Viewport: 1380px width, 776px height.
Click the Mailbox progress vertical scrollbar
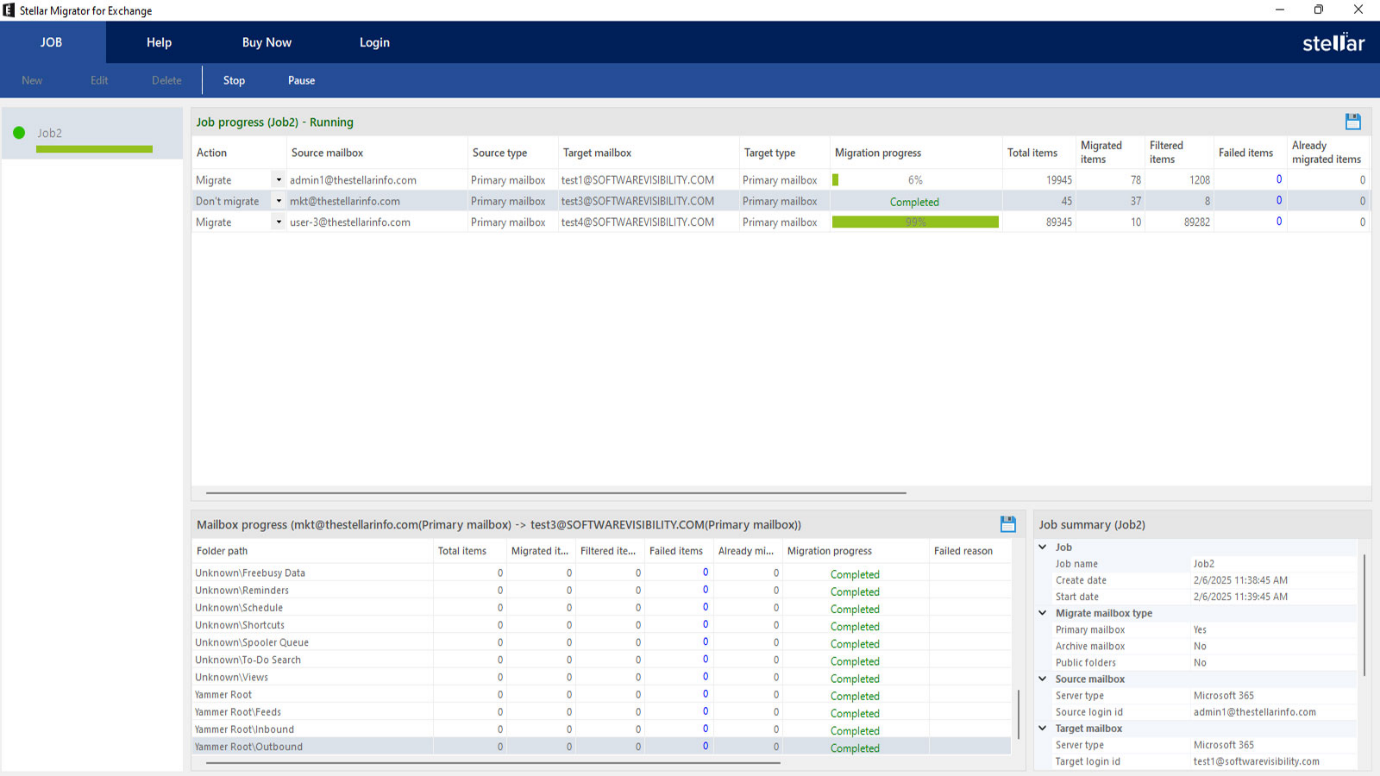1019,712
